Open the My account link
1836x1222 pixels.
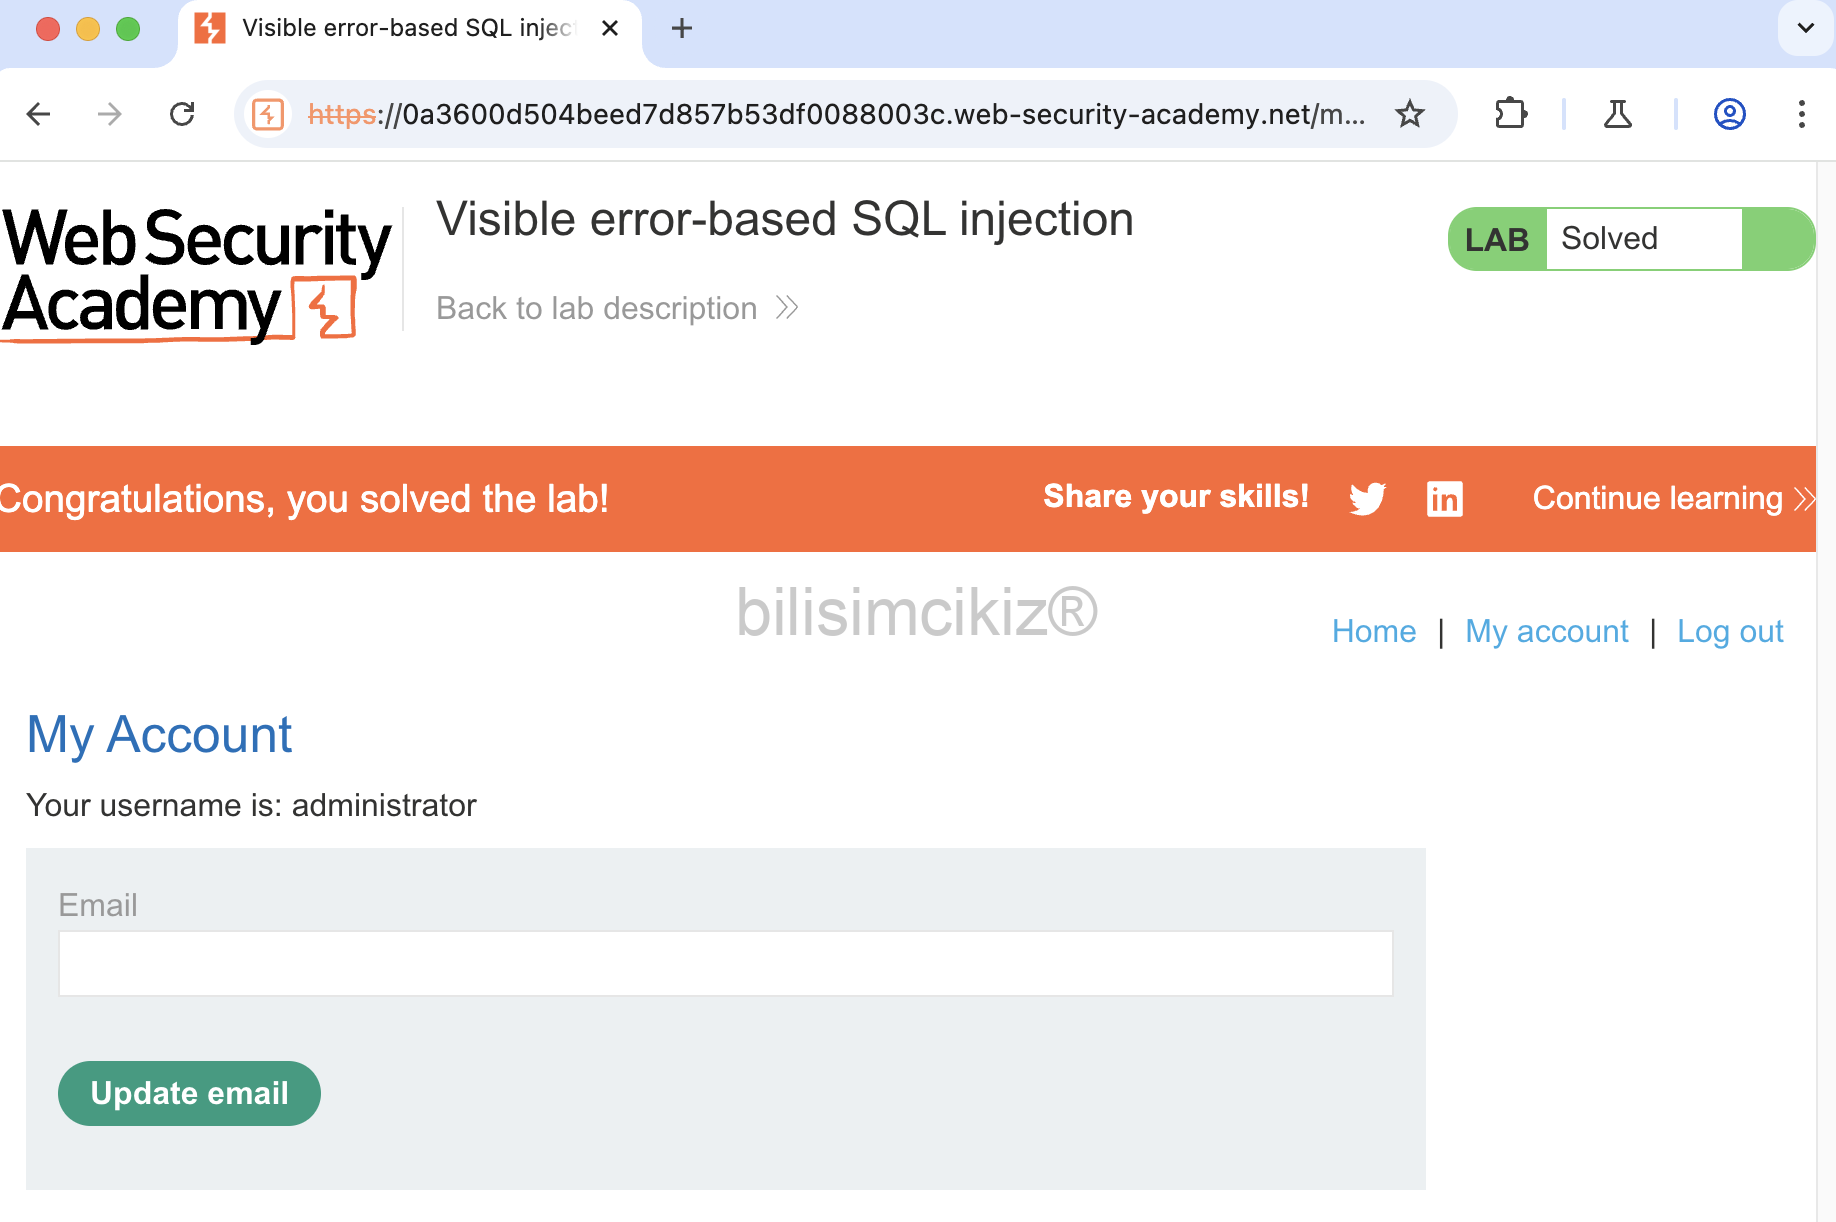(x=1546, y=631)
